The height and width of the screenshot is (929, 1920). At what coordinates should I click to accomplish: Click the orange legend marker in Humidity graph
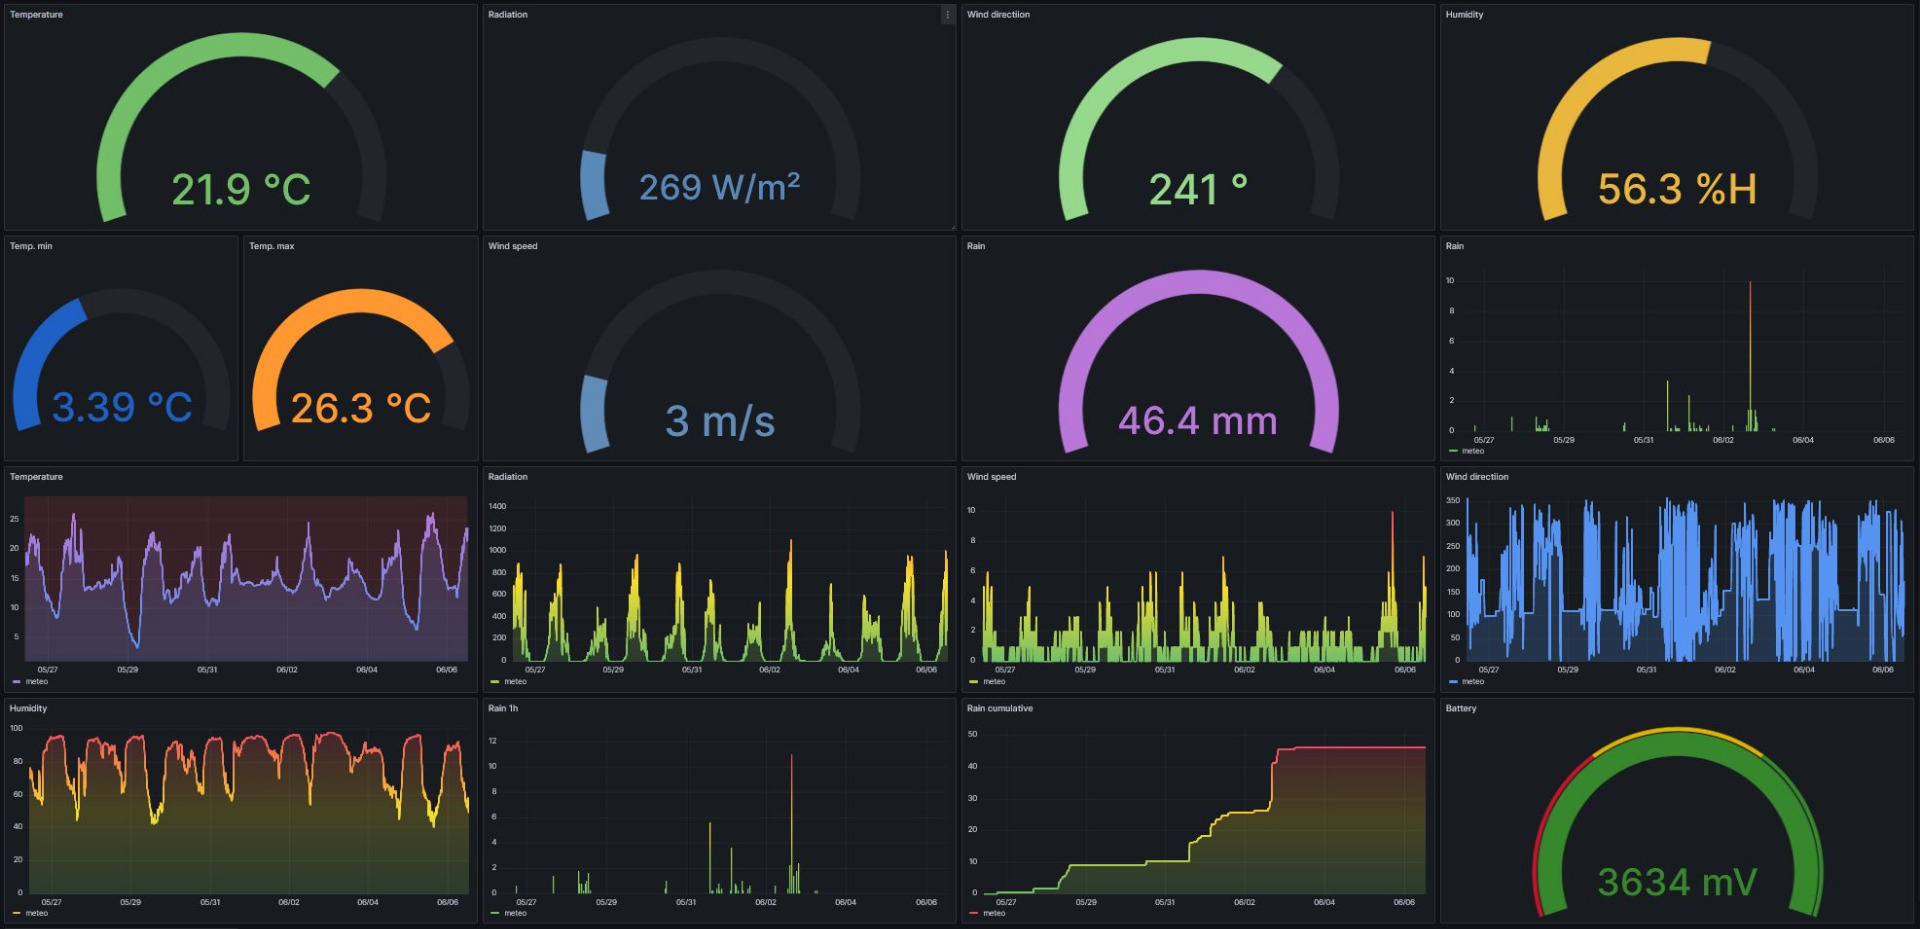tap(17, 913)
